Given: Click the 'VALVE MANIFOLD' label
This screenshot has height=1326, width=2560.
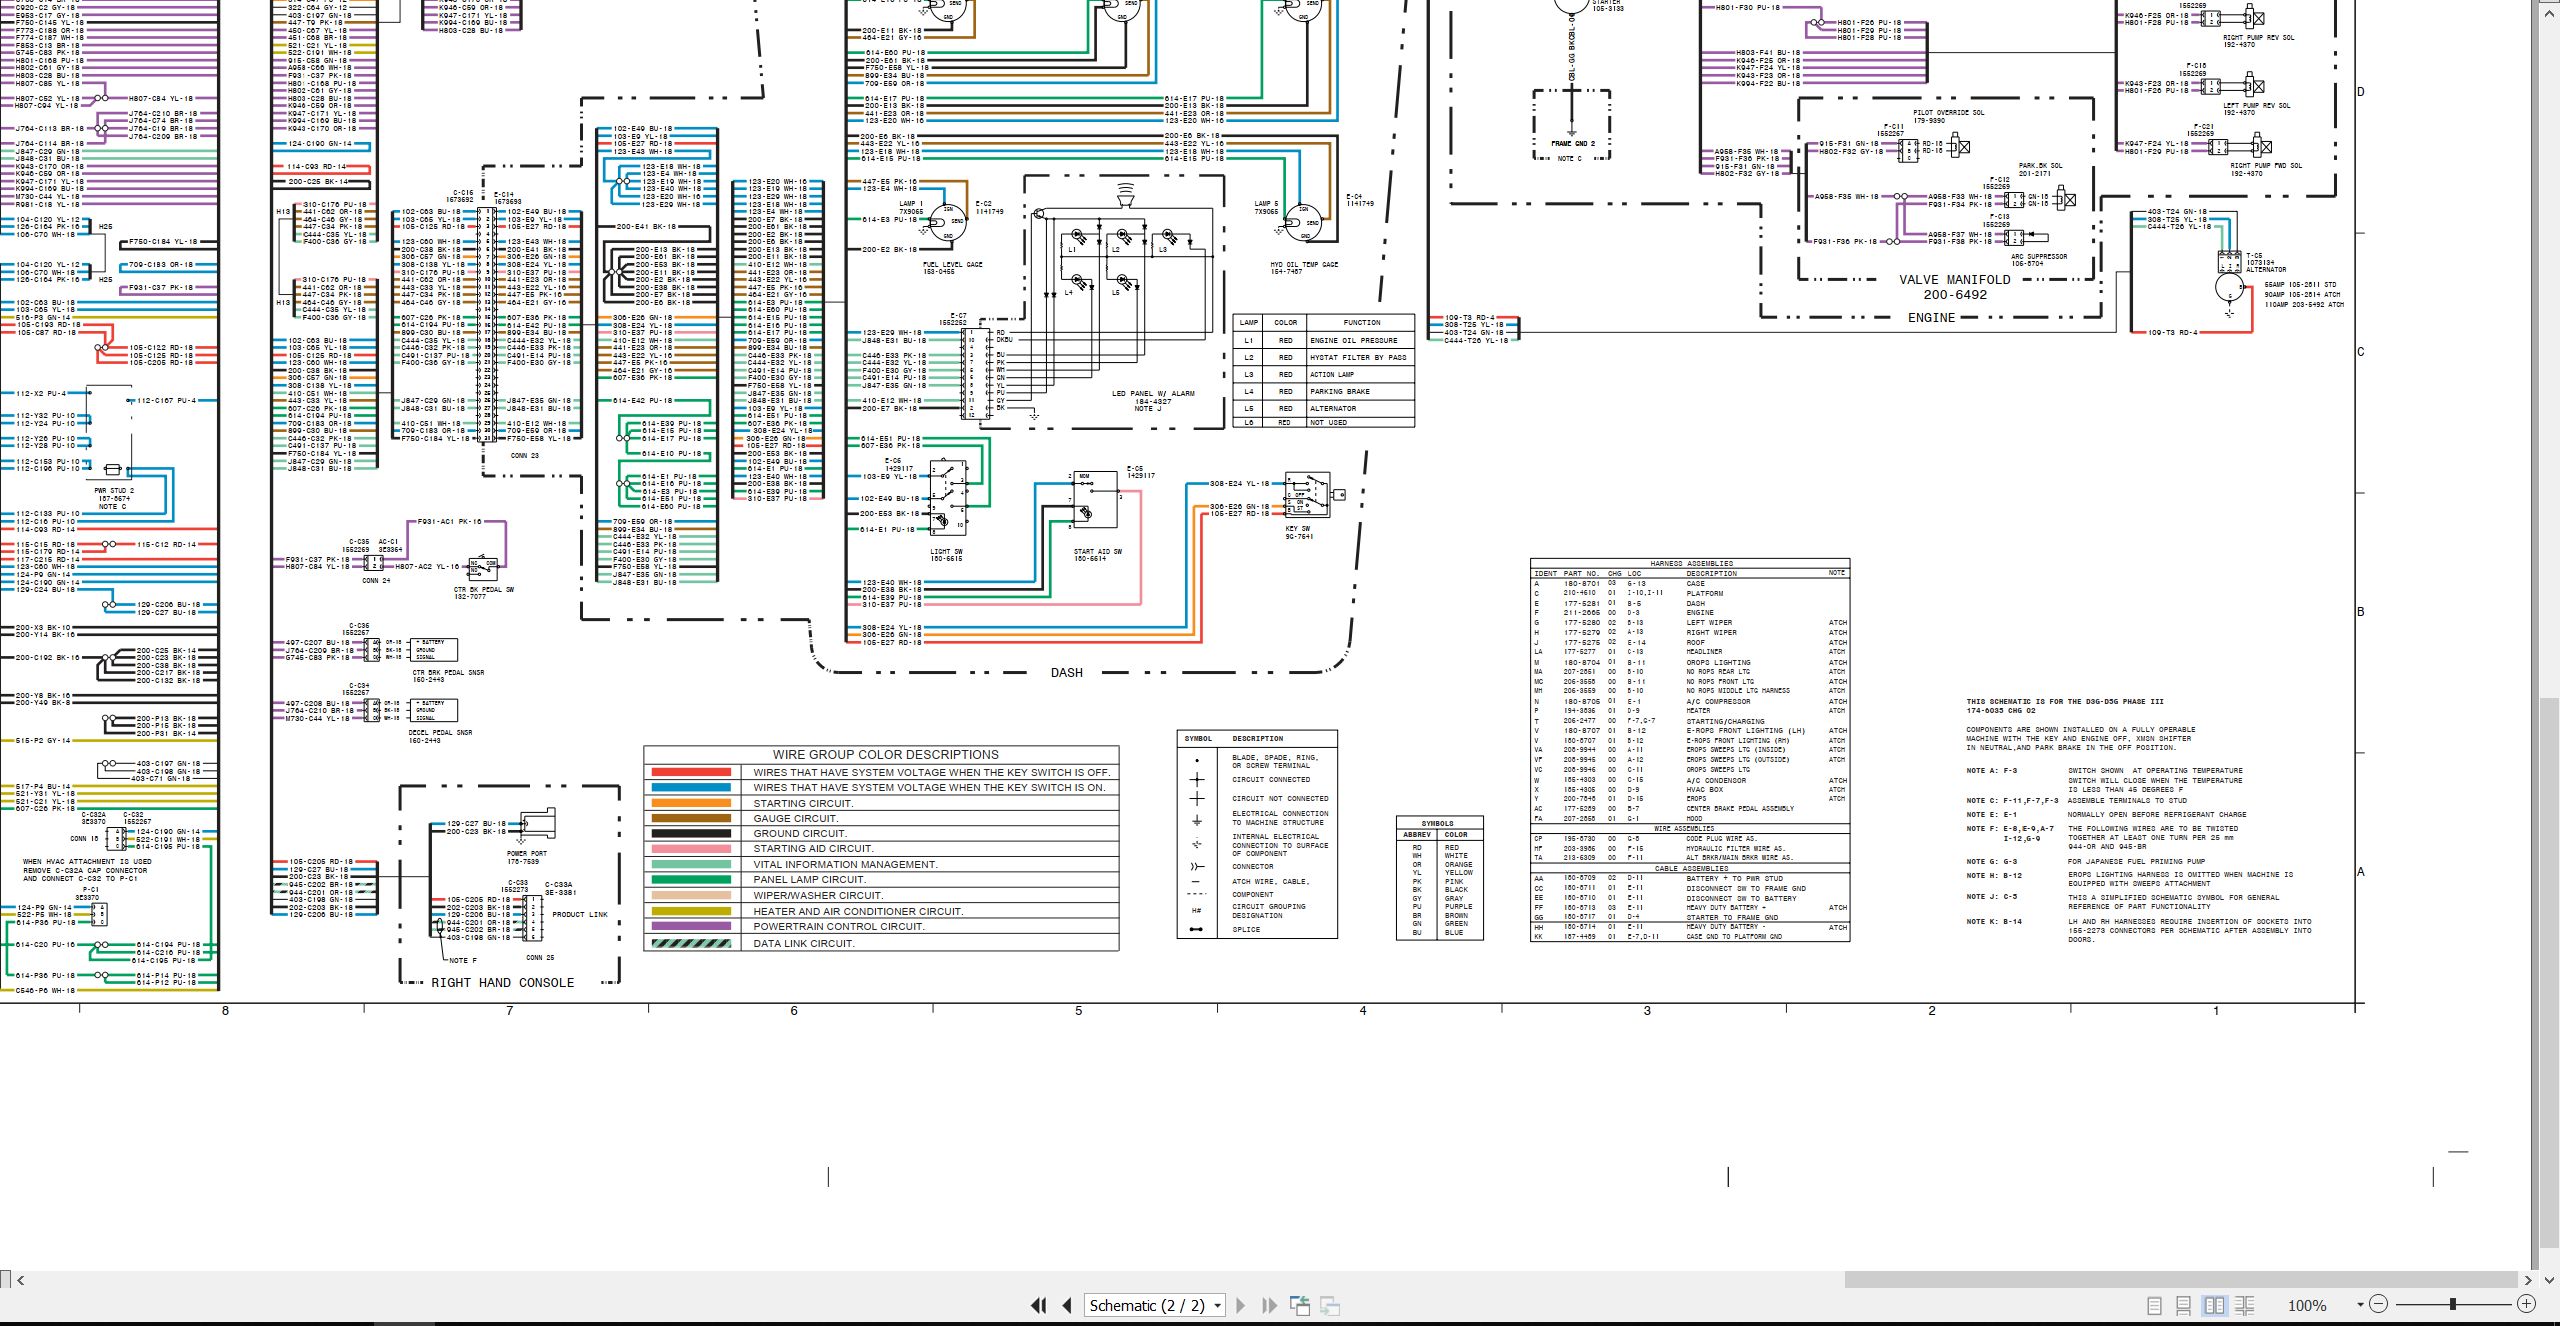Looking at the screenshot, I should (1954, 280).
